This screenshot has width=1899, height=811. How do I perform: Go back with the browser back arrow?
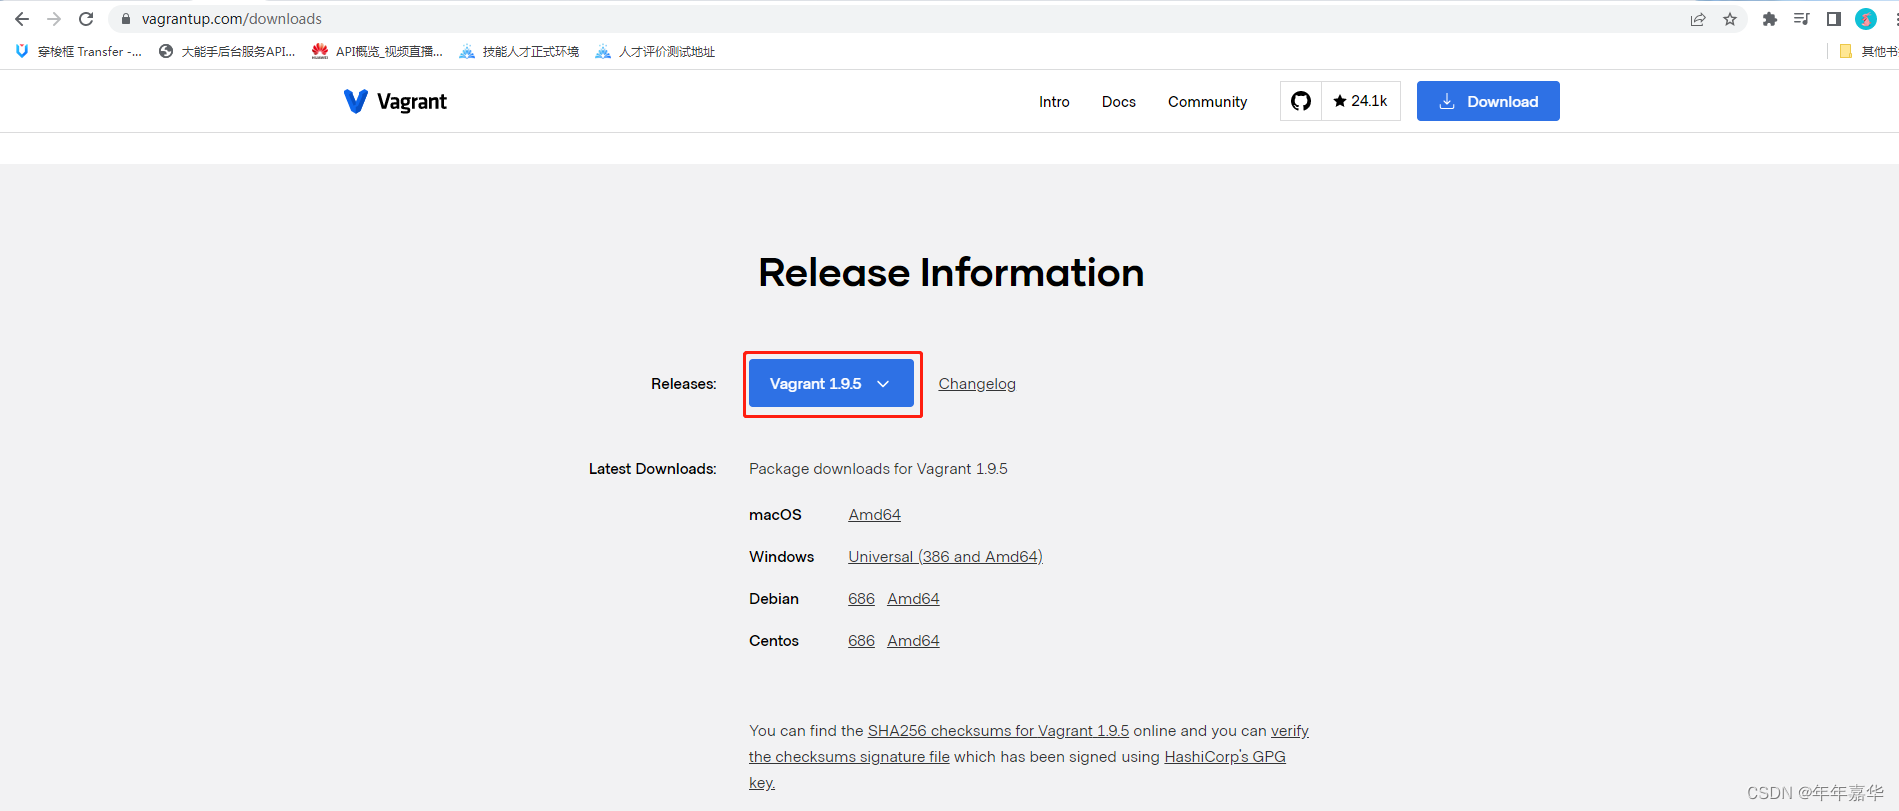point(22,19)
